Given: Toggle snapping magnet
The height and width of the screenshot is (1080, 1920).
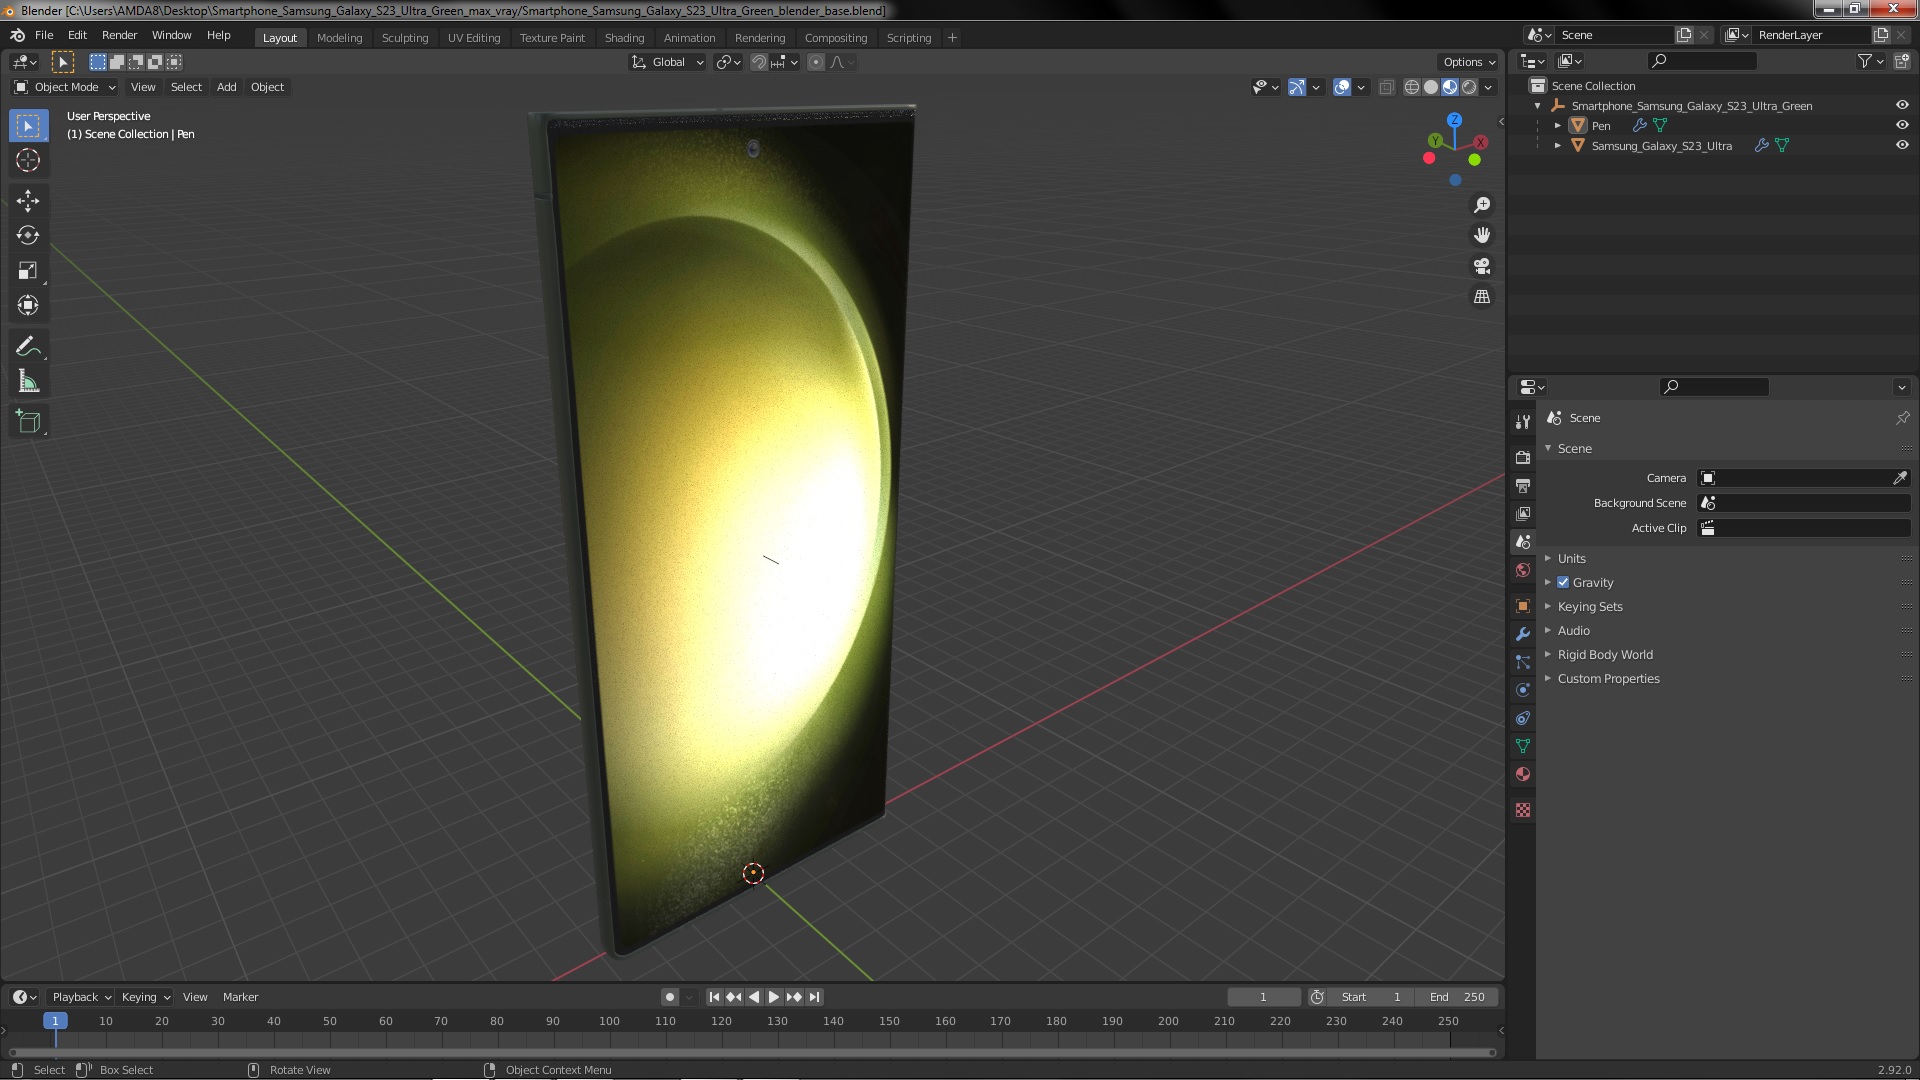Looking at the screenshot, I should [x=759, y=62].
